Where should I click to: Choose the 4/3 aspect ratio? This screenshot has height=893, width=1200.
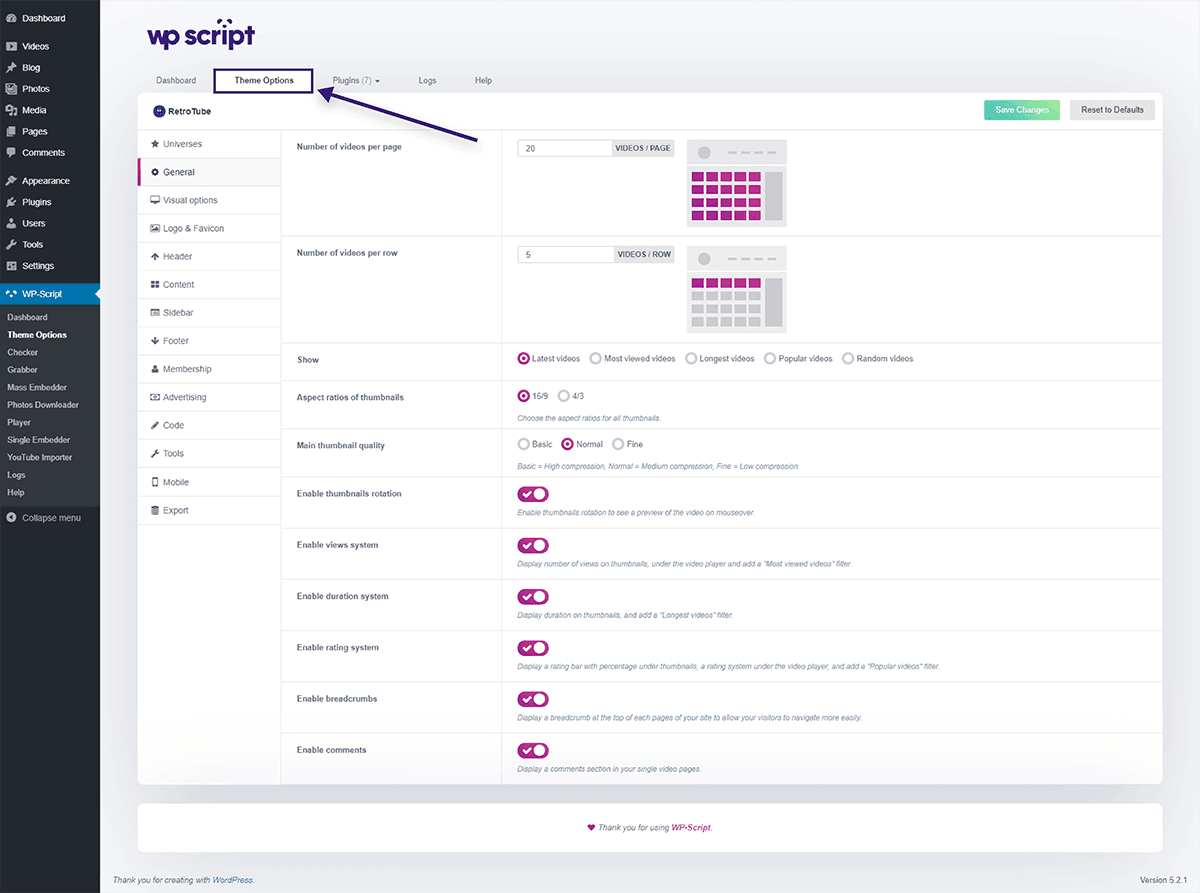coord(564,396)
